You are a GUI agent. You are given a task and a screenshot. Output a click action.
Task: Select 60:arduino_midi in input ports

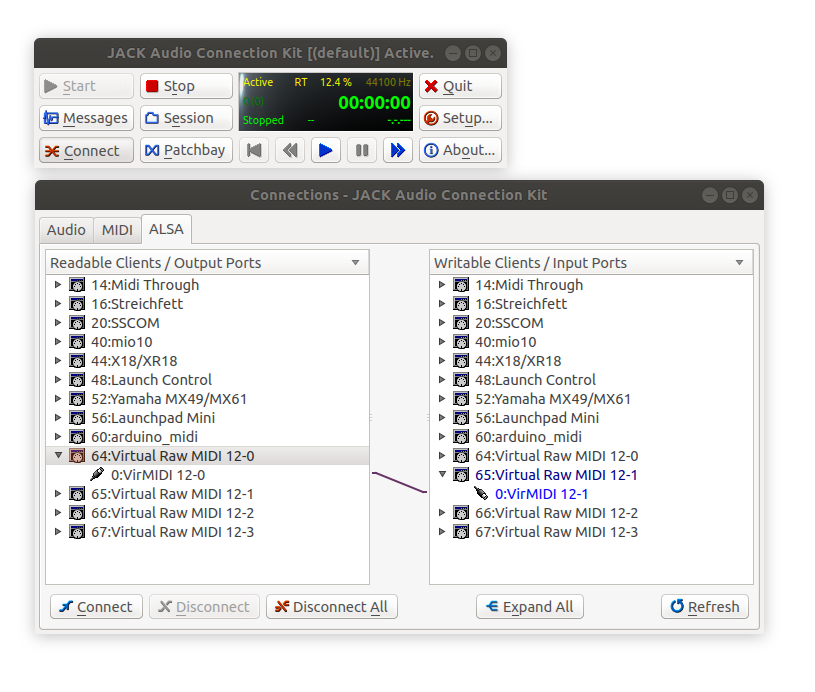(528, 437)
